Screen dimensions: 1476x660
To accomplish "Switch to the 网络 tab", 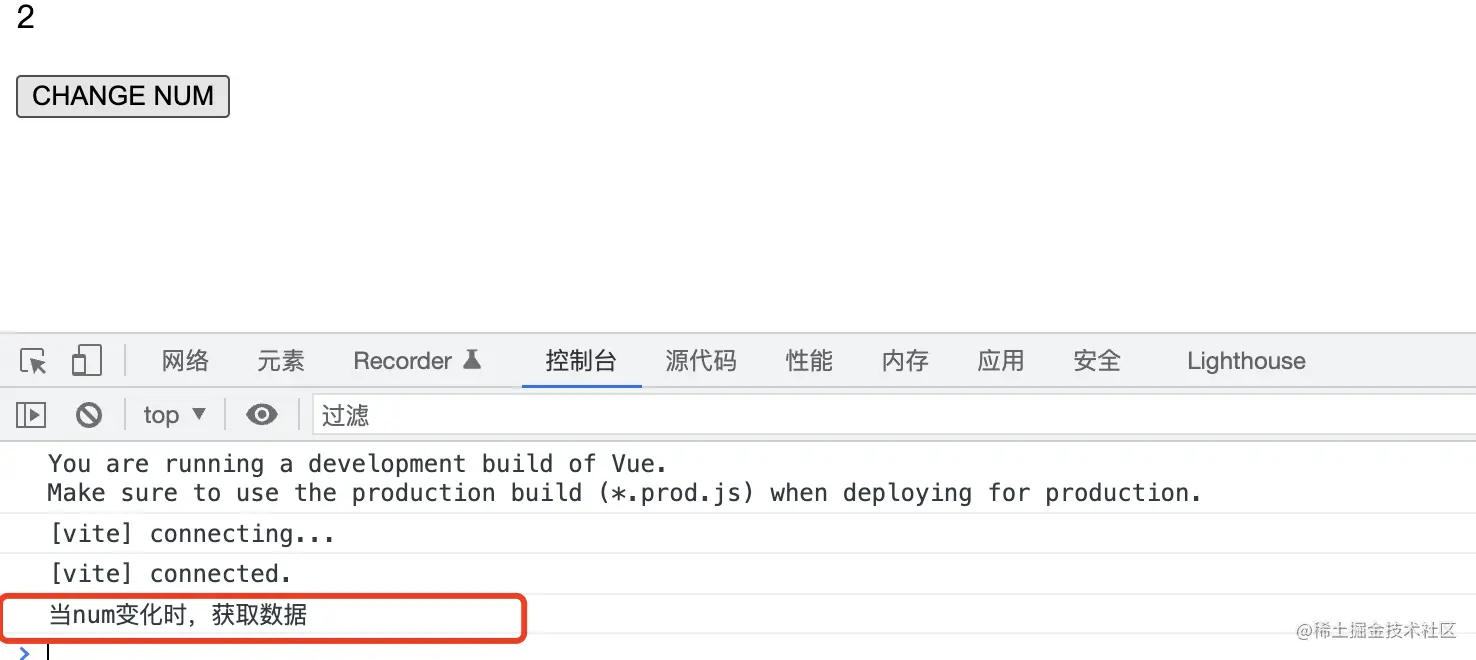I will [185, 361].
